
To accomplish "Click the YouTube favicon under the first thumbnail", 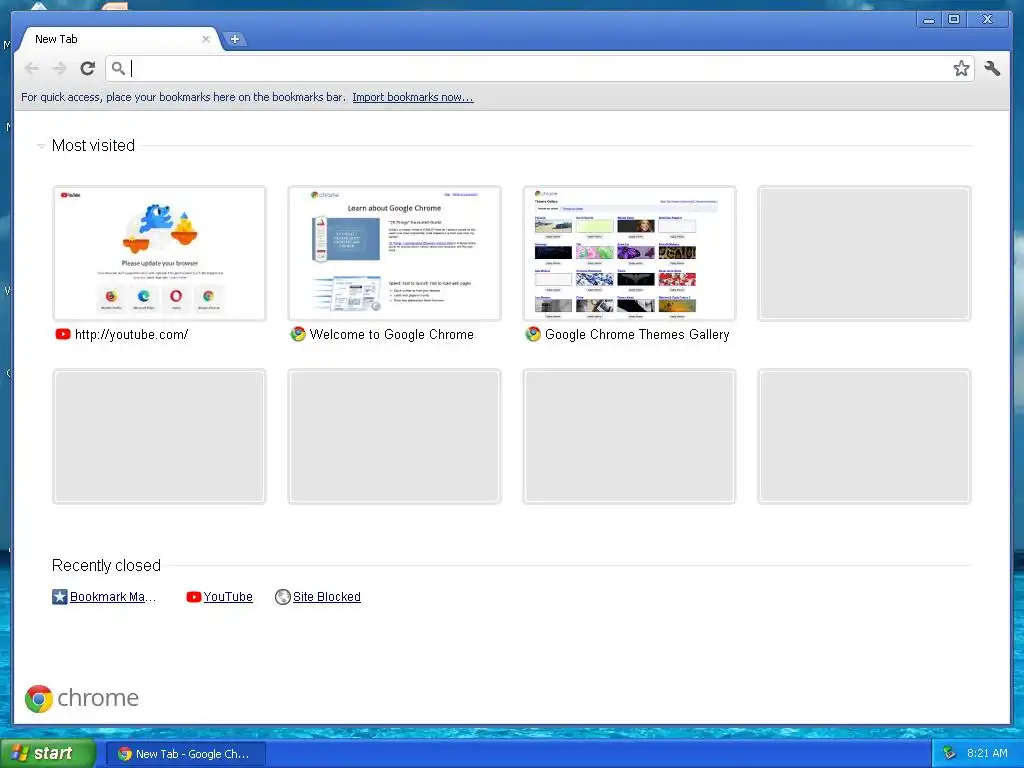I will (63, 334).
